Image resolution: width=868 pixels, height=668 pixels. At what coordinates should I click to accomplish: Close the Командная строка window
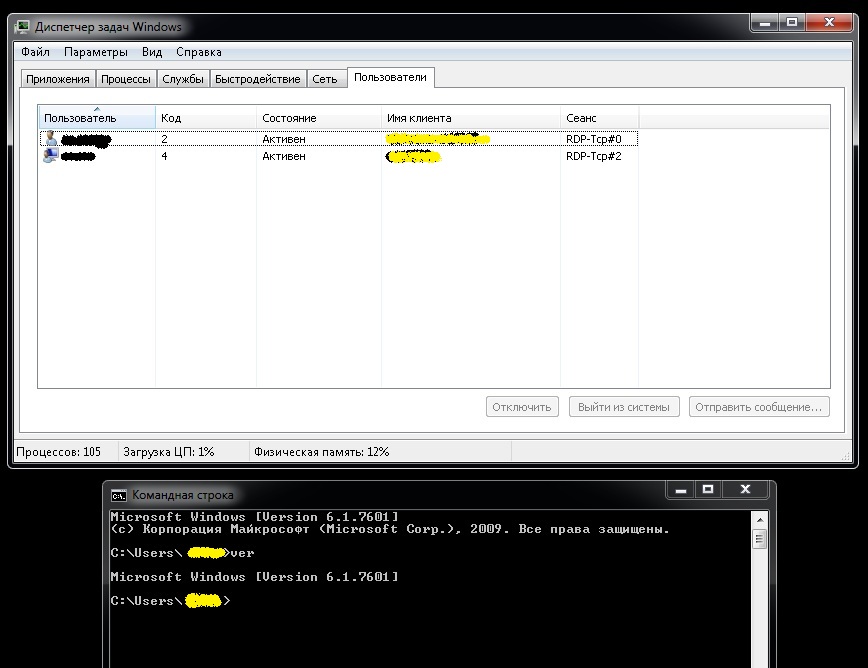tap(745, 490)
